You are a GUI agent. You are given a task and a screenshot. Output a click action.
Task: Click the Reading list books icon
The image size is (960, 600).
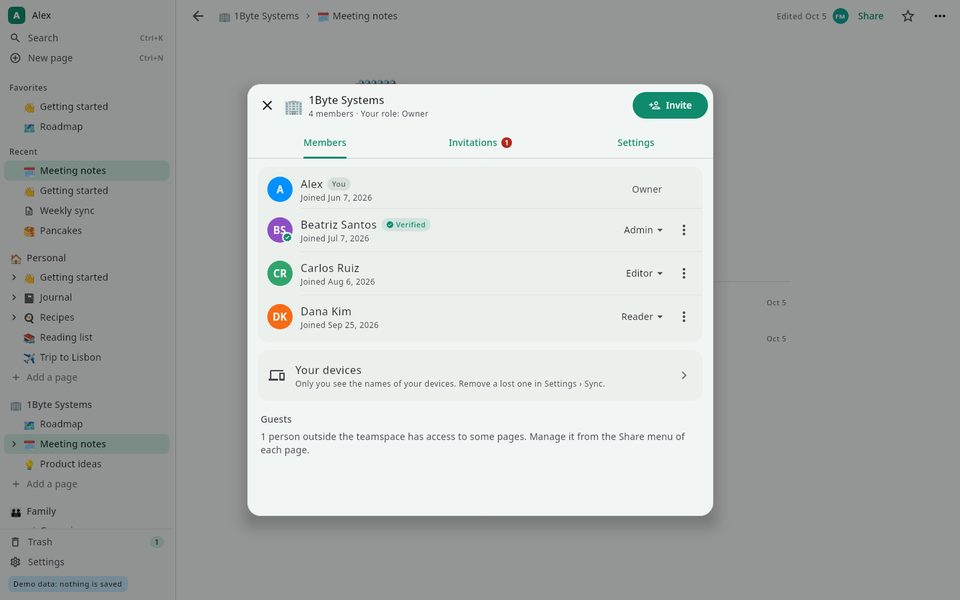tap(29, 338)
